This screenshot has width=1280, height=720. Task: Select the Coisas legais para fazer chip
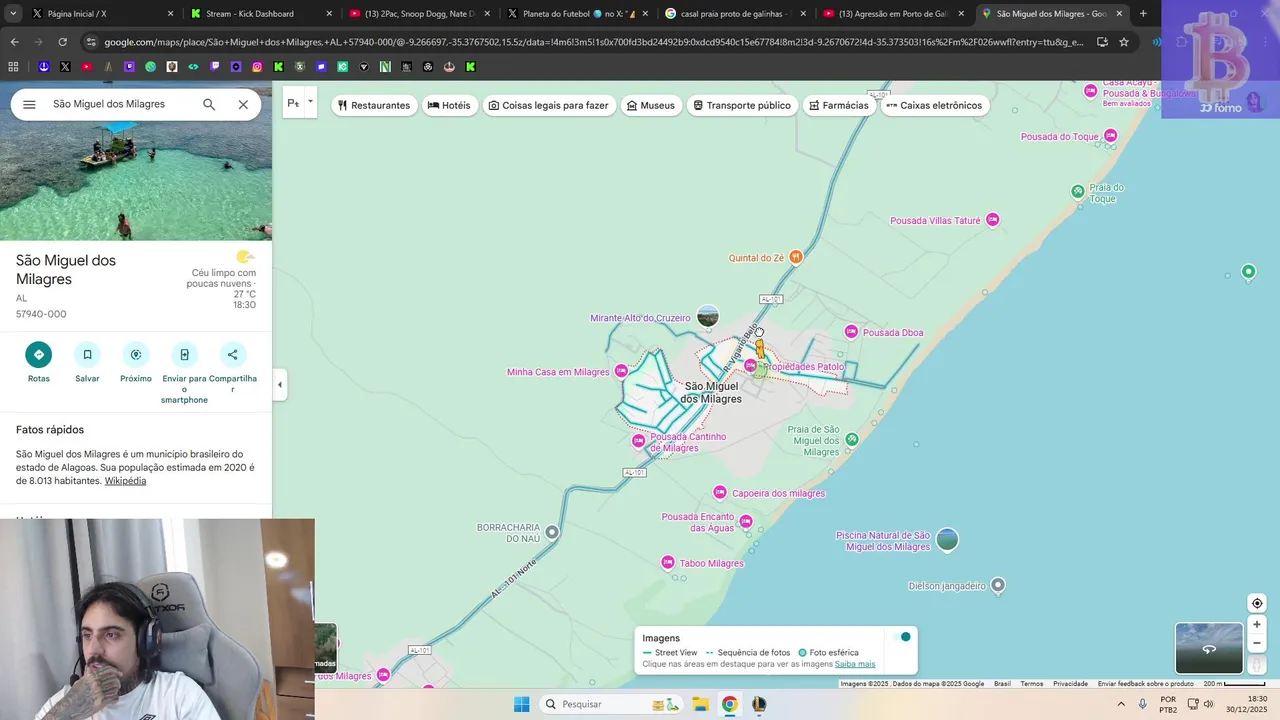point(548,105)
